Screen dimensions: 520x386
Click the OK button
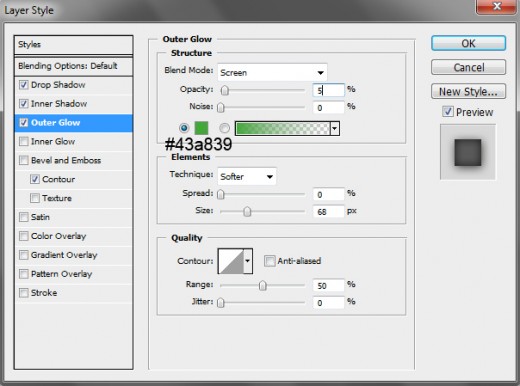coord(468,43)
